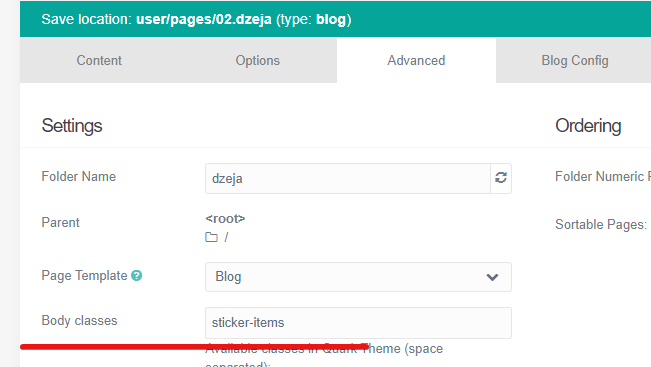Select the Advanced tab
The image size is (651, 367).
click(416, 61)
